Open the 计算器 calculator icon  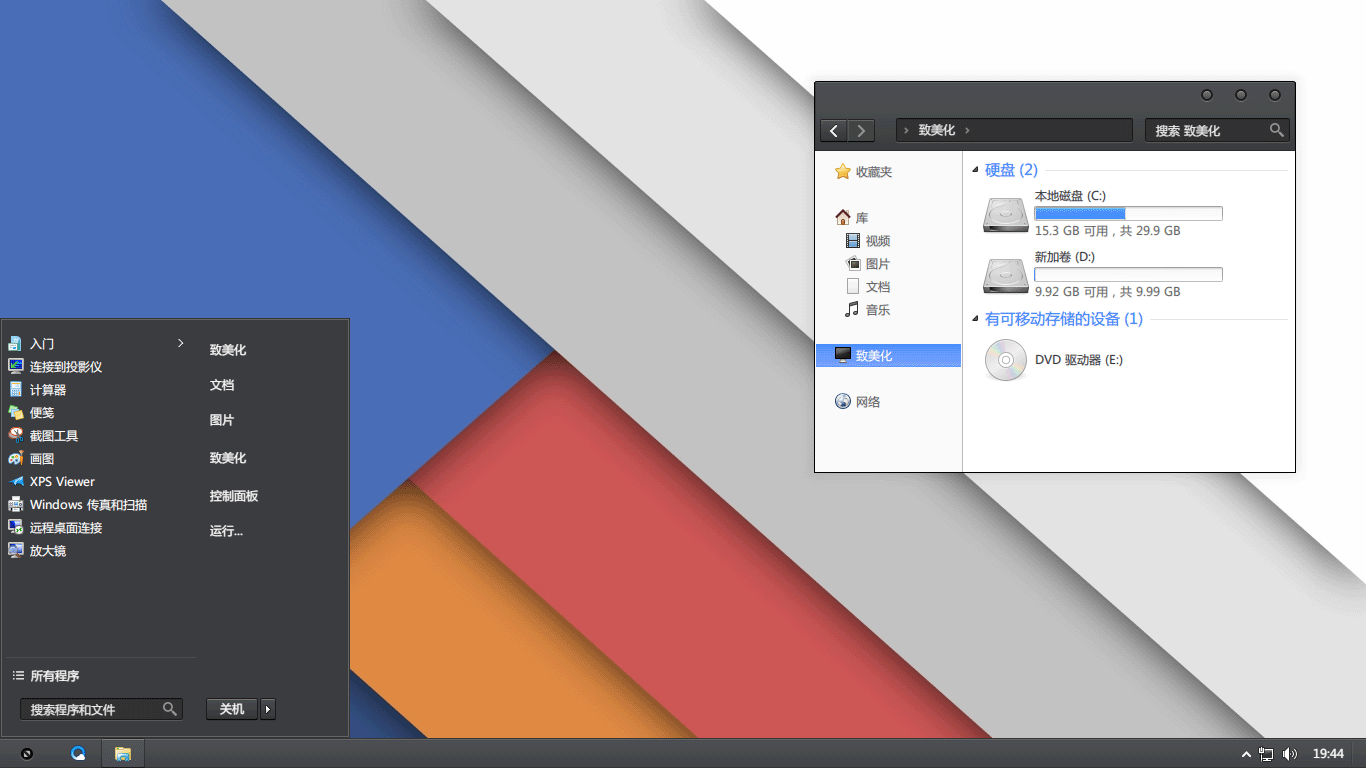pos(16,390)
